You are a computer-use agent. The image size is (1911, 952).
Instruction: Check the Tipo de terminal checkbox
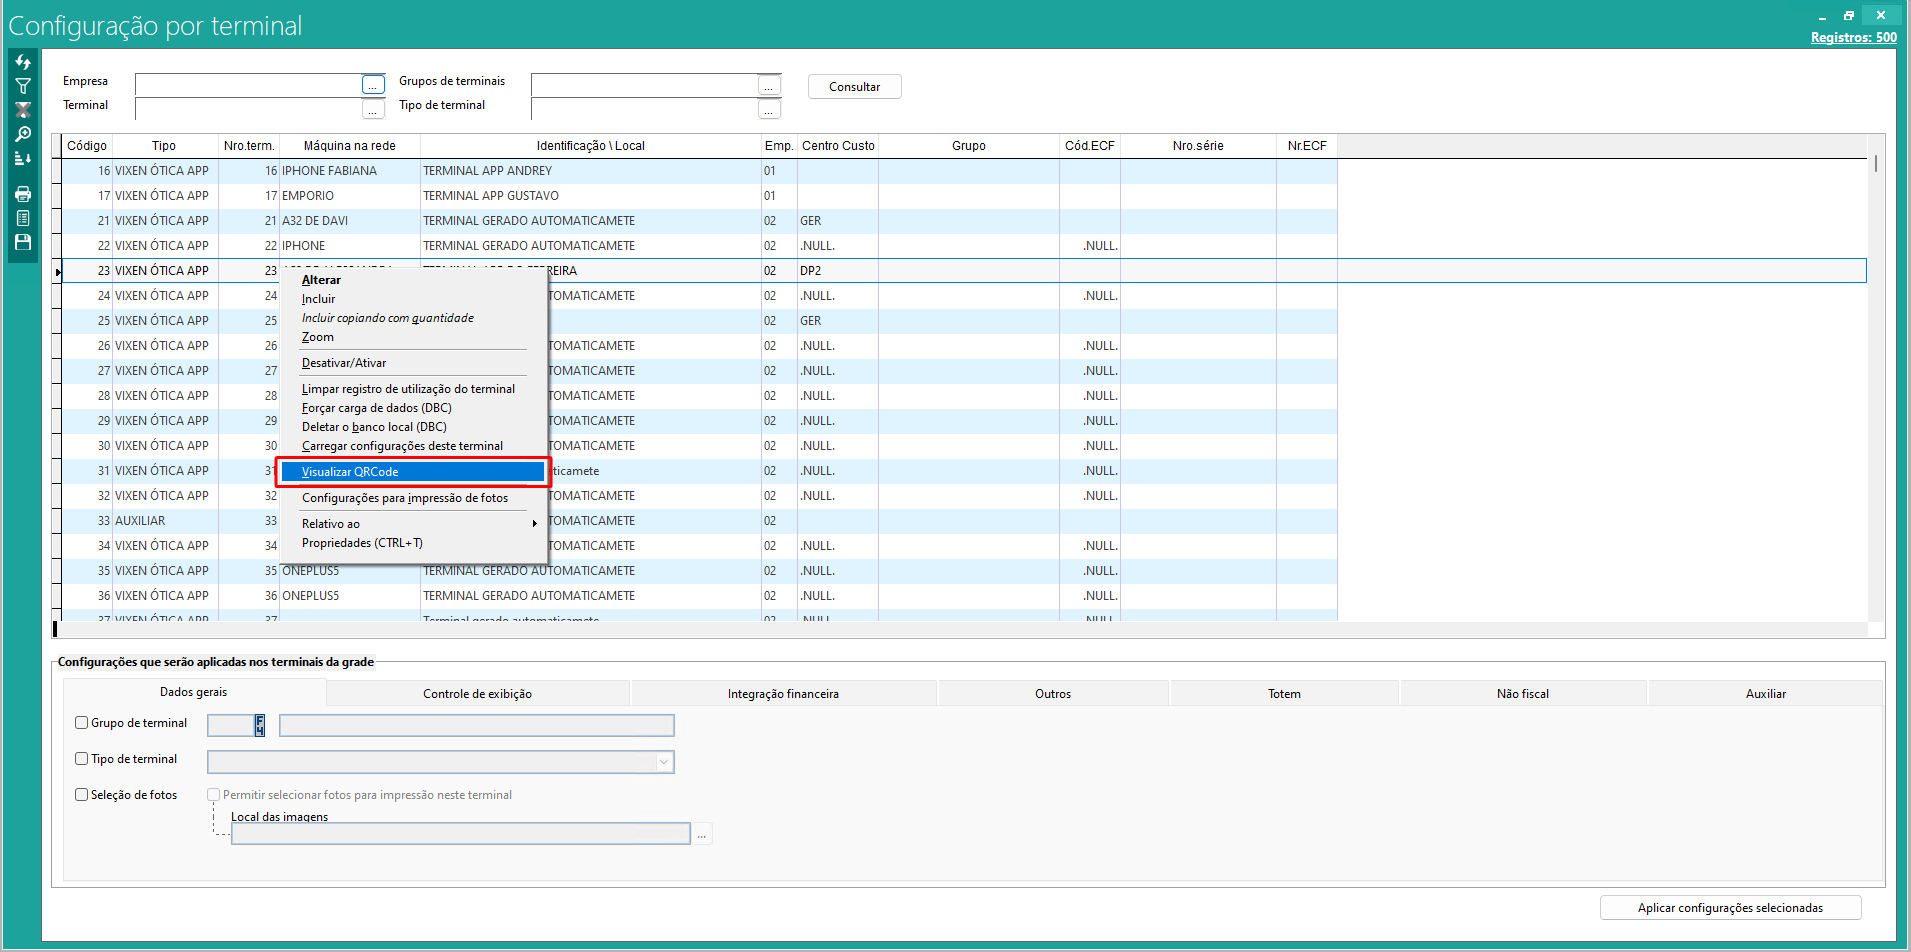(x=82, y=759)
